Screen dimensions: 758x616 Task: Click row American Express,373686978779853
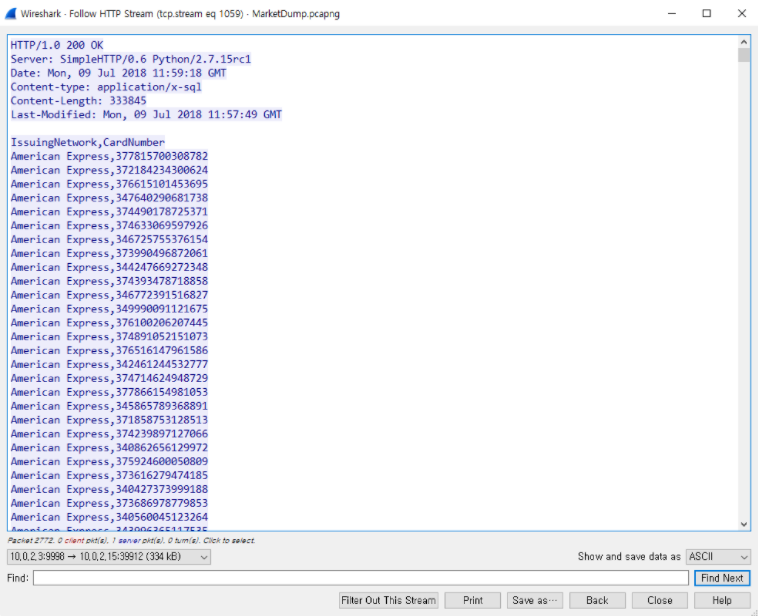click(109, 503)
